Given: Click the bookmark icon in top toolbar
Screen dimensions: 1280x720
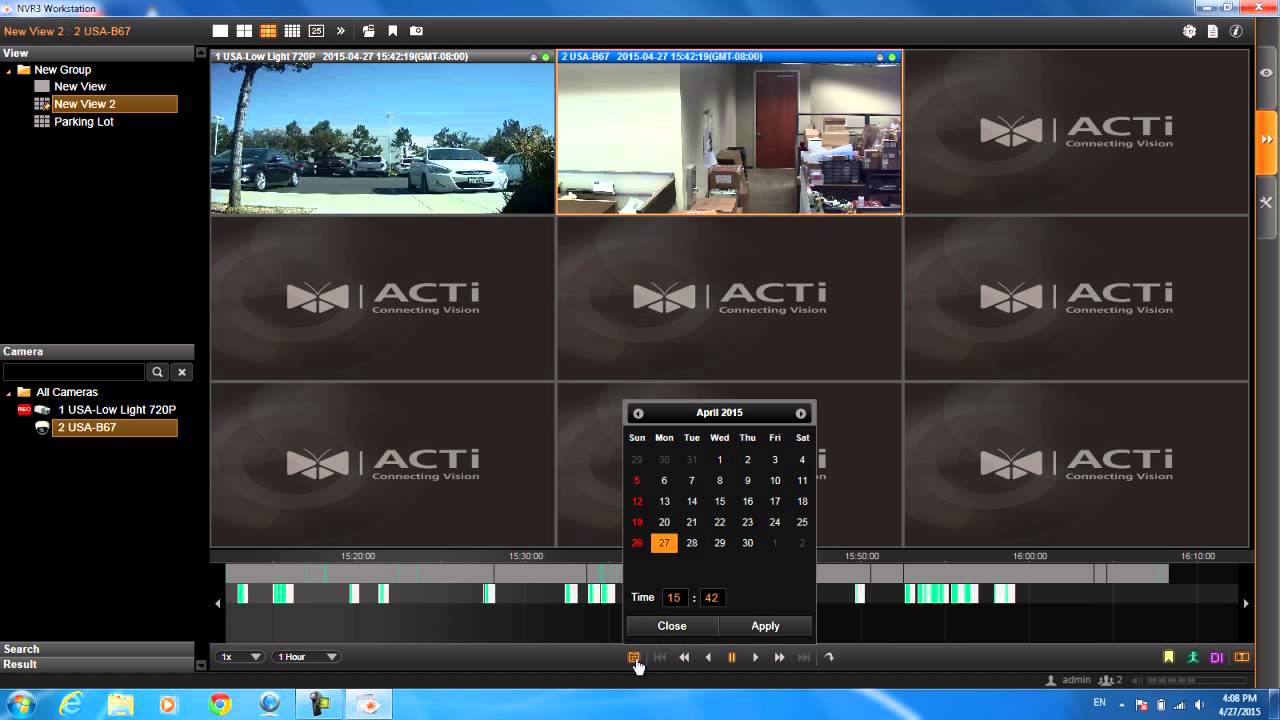Looking at the screenshot, I should (x=392, y=31).
